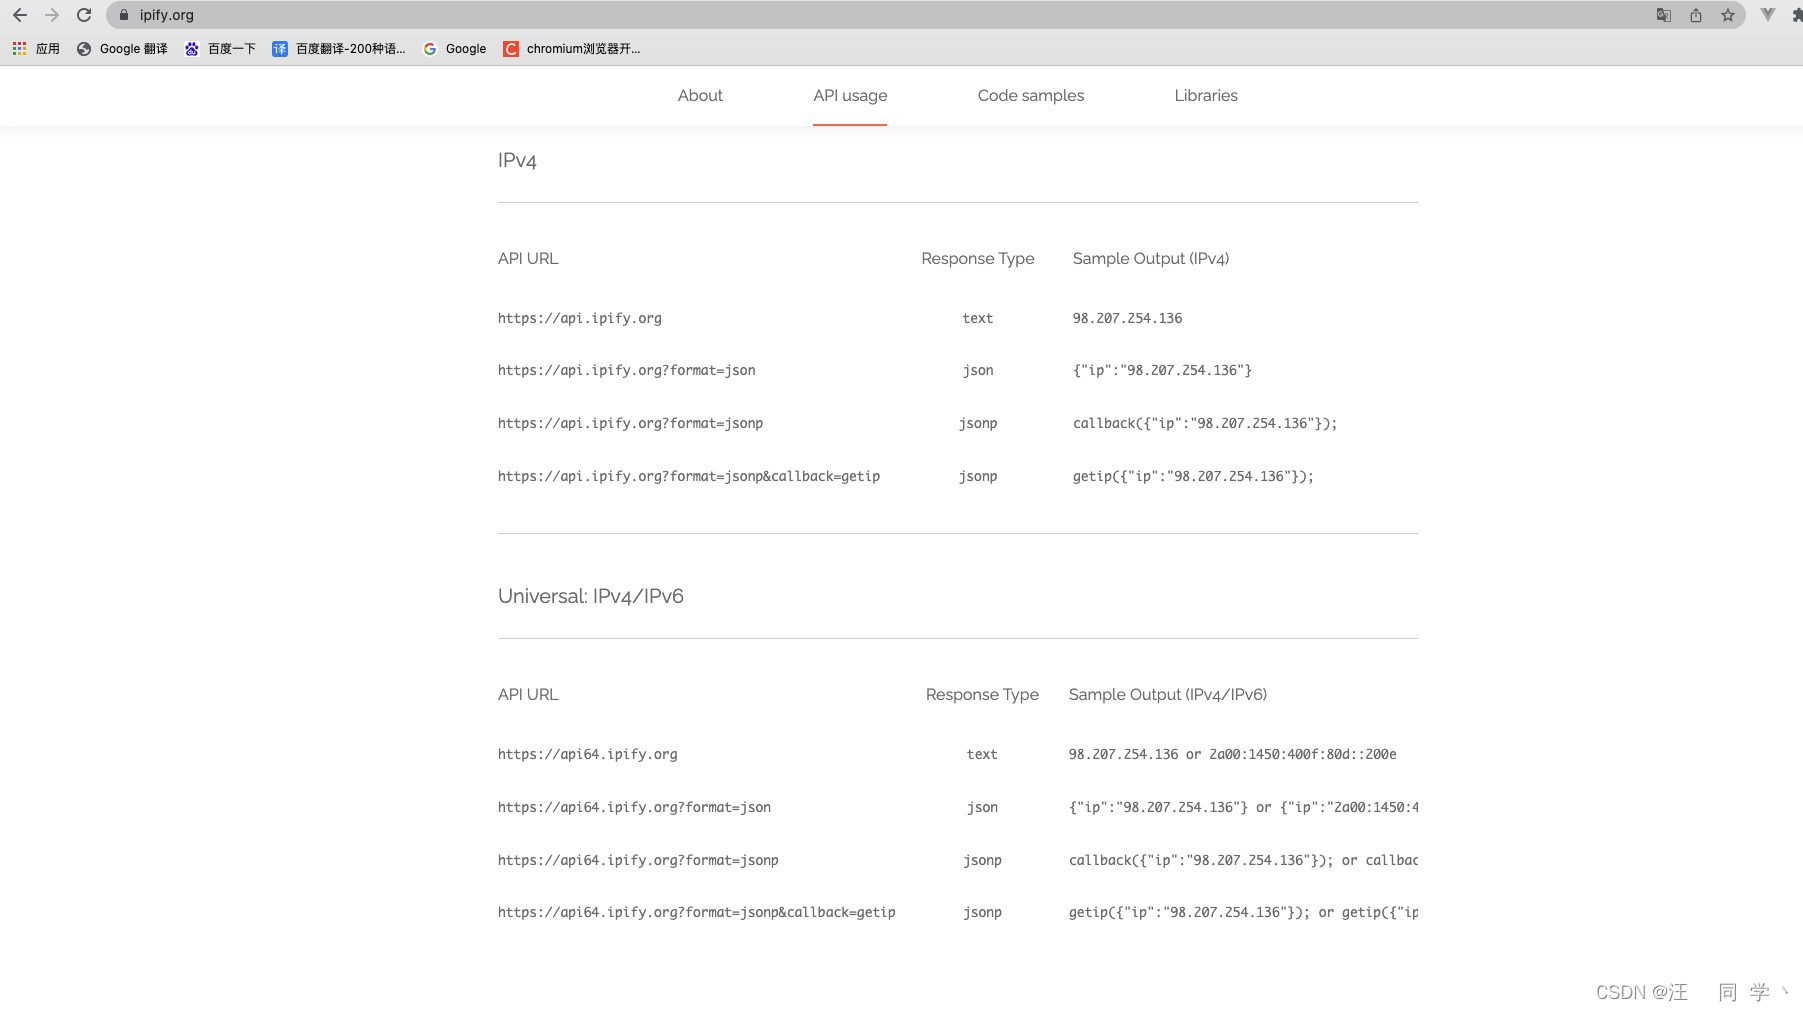Click https://api.ipify.org?format=json URL text

(627, 370)
